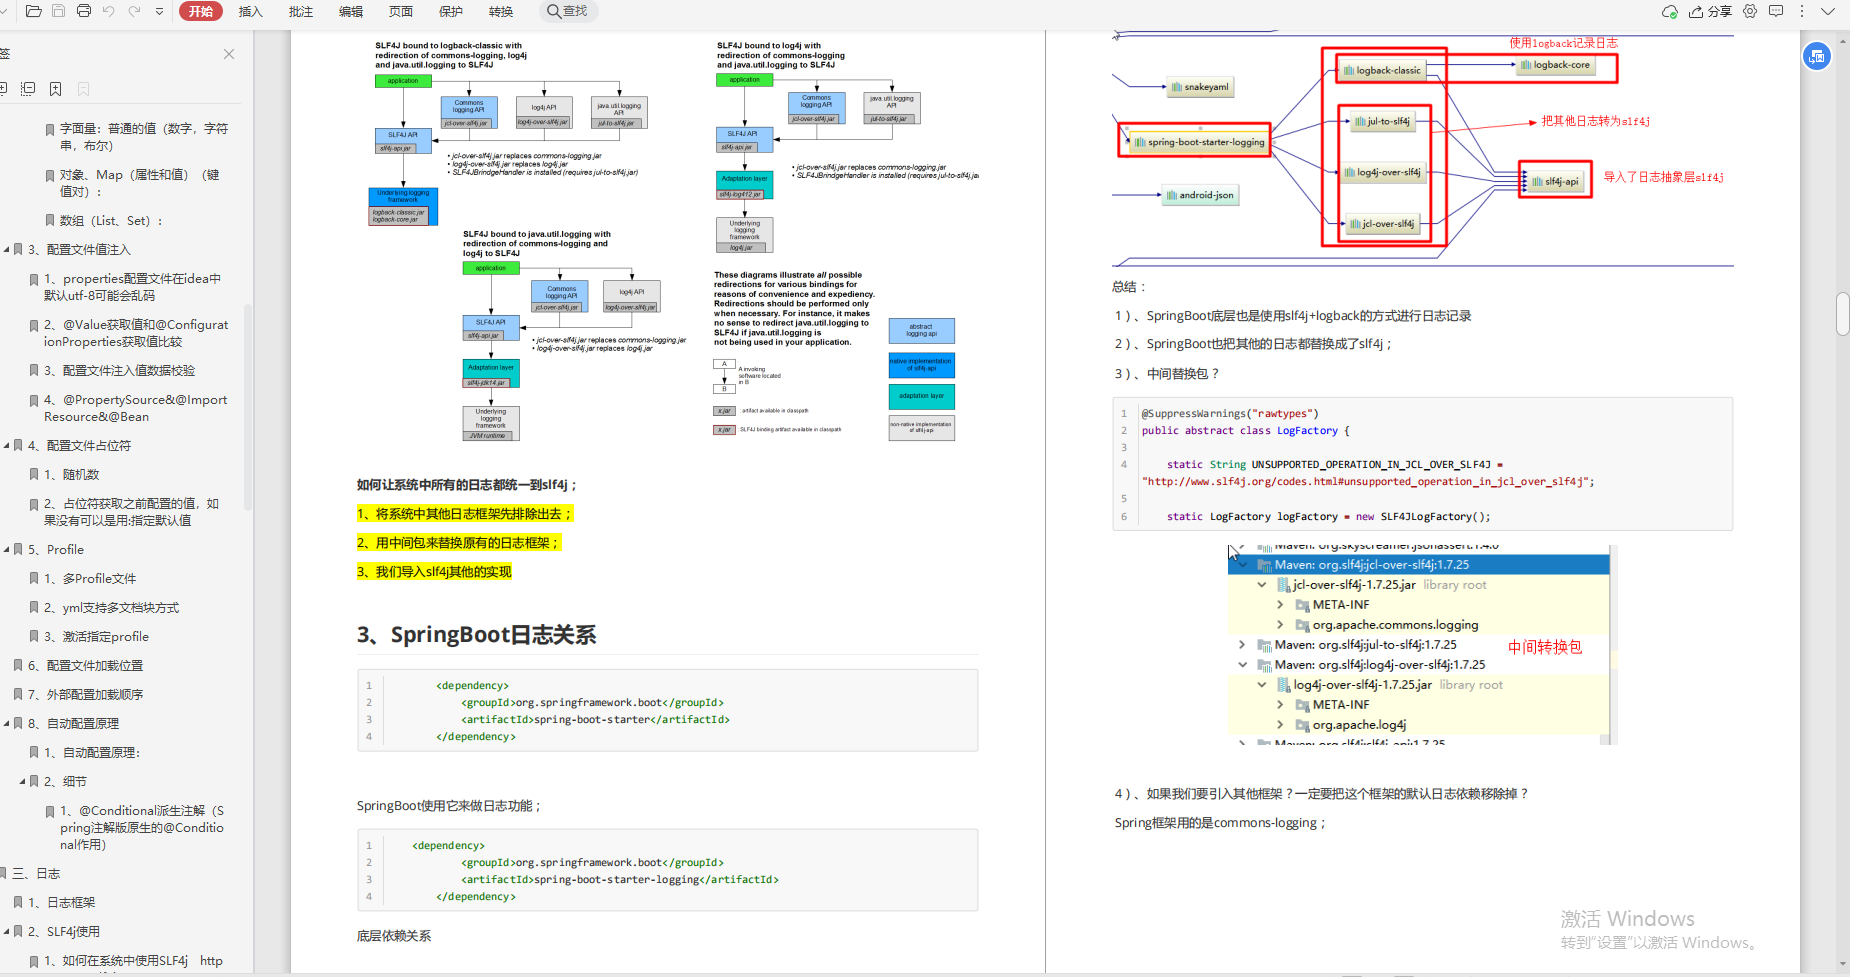Screen dimensions: 1850x977
Task: Open the 编辑 tab
Action: click(351, 11)
